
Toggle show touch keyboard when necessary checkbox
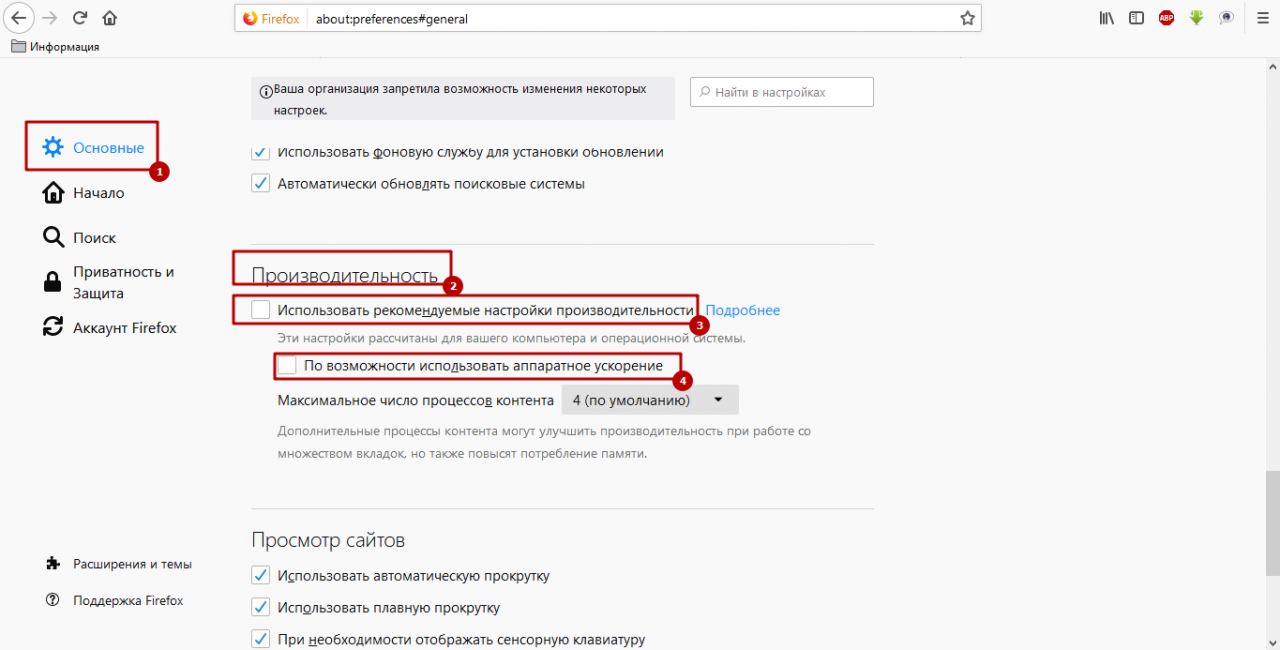click(260, 639)
